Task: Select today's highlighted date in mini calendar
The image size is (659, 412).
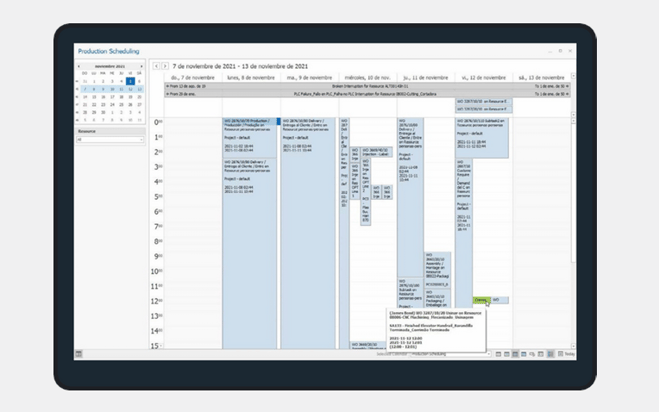Action: click(x=129, y=82)
